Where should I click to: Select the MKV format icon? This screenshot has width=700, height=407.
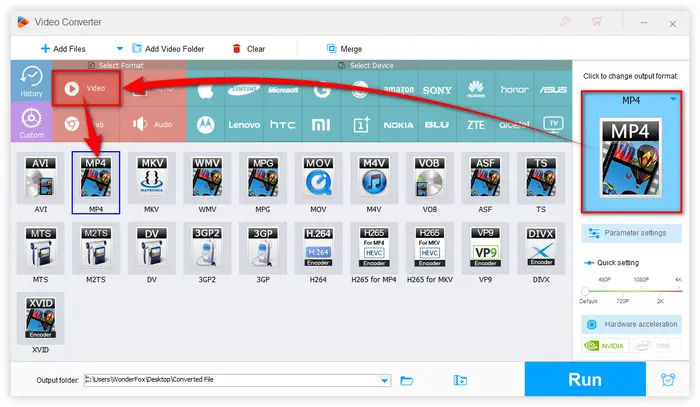click(x=152, y=178)
